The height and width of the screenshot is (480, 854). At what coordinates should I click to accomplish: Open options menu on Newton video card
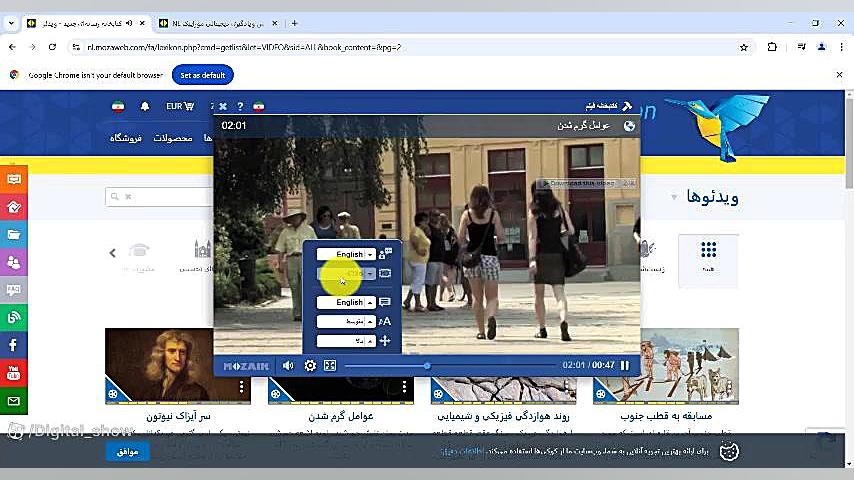pos(241,387)
